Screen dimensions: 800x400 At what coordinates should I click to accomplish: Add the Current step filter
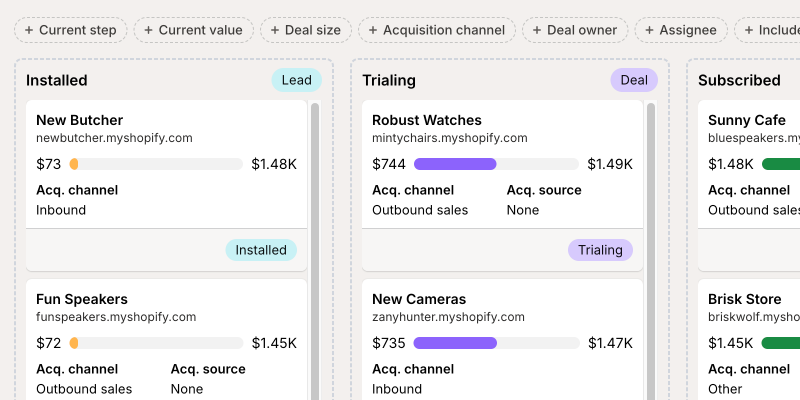[x=70, y=30]
